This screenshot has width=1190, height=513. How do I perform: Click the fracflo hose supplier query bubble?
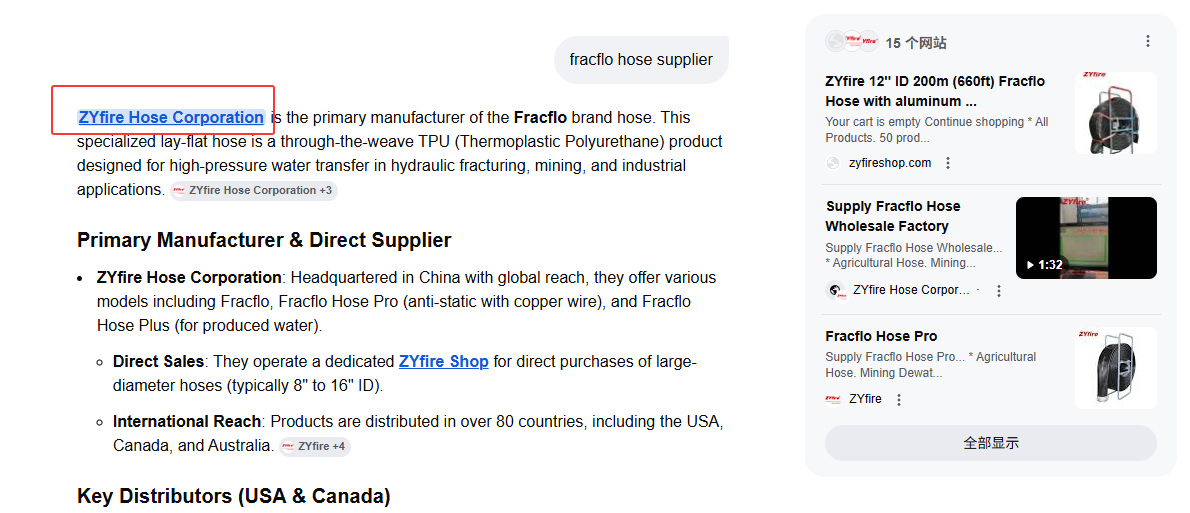(x=641, y=60)
